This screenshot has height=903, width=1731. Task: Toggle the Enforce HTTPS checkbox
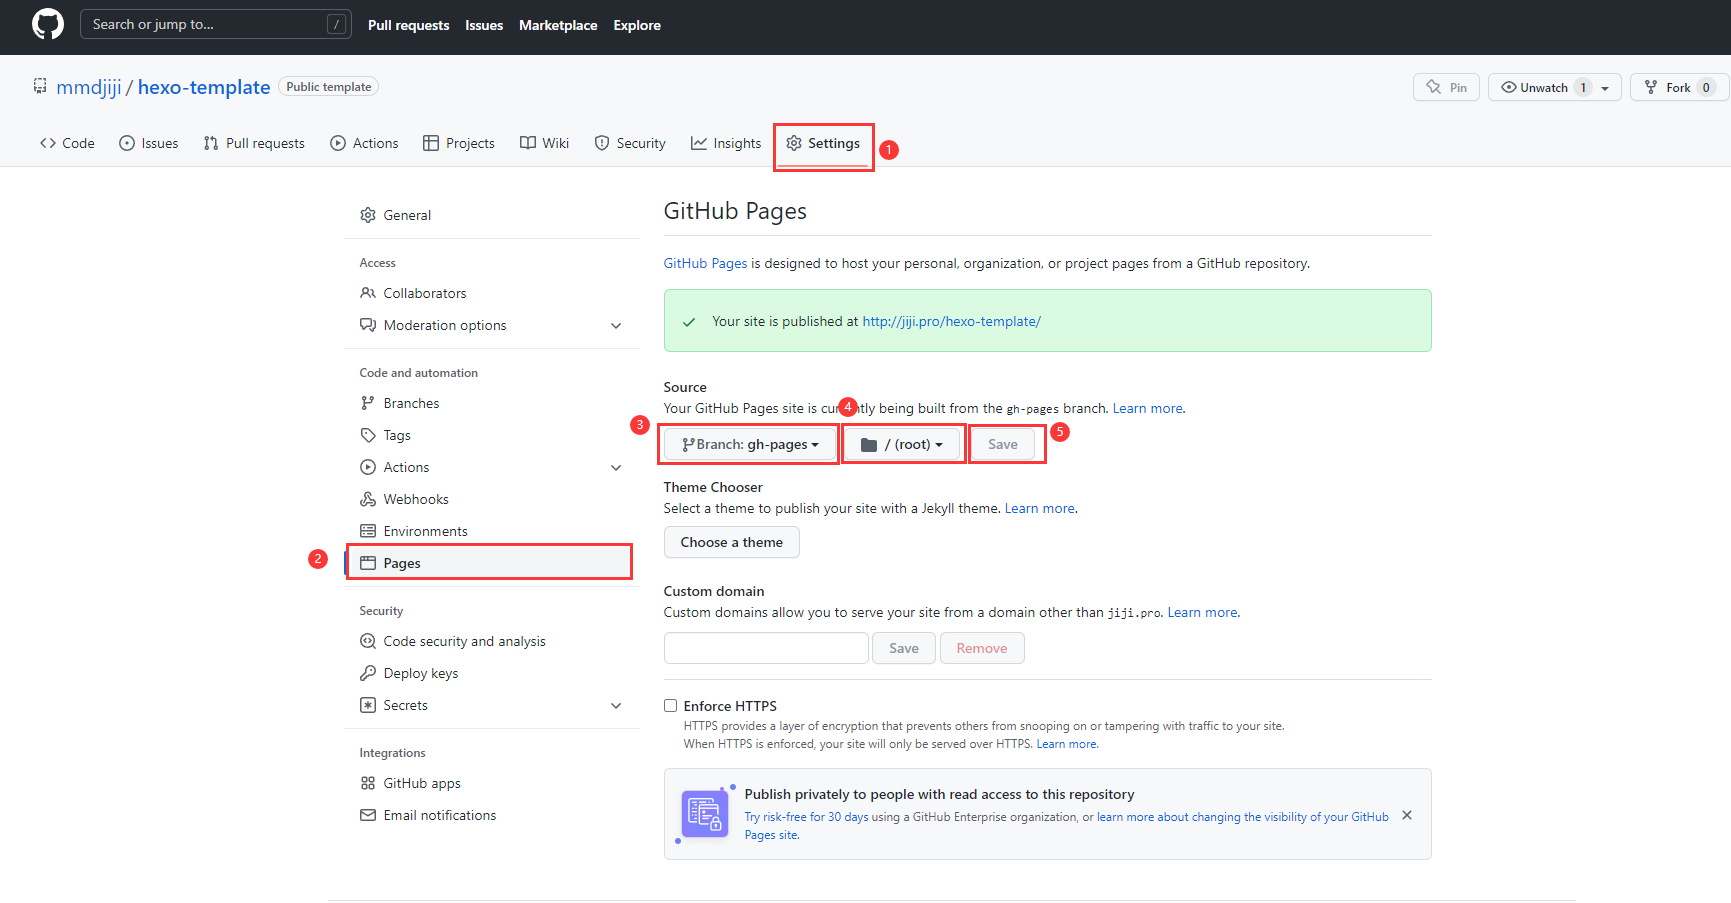tap(670, 706)
